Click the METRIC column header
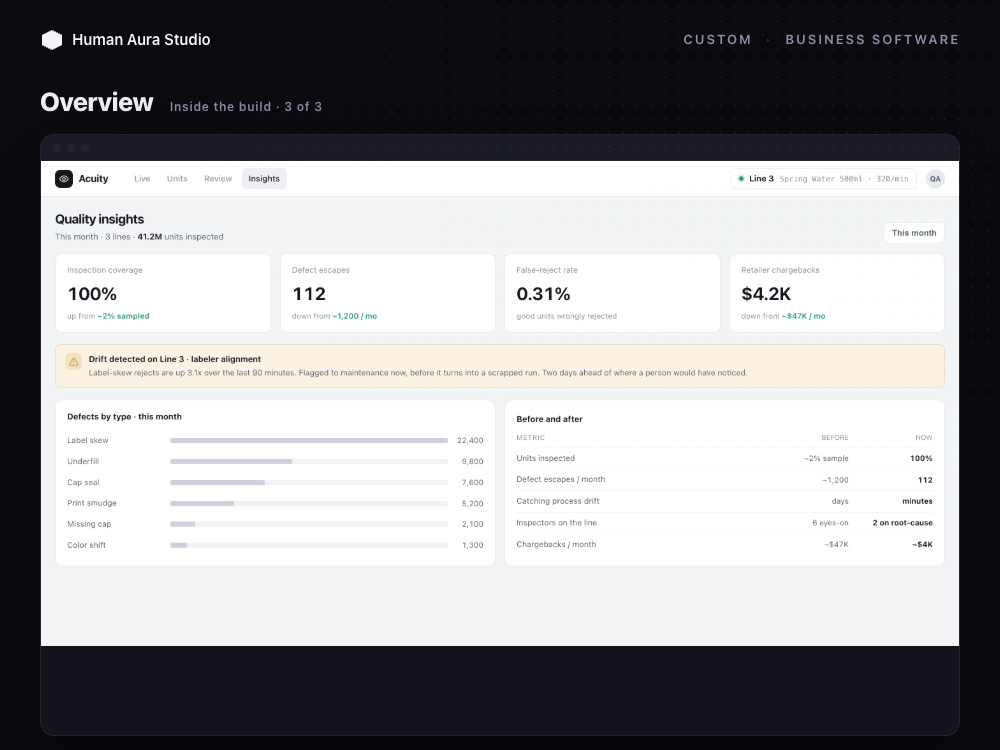Image resolution: width=1000 pixels, height=750 pixels. pyautogui.click(x=531, y=438)
